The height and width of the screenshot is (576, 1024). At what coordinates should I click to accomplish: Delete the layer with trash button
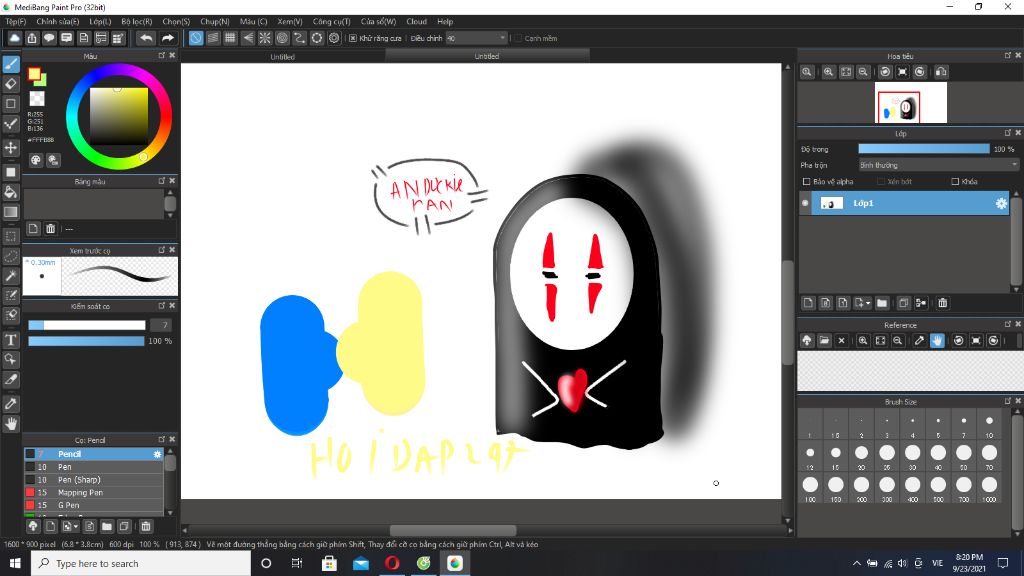tap(942, 303)
